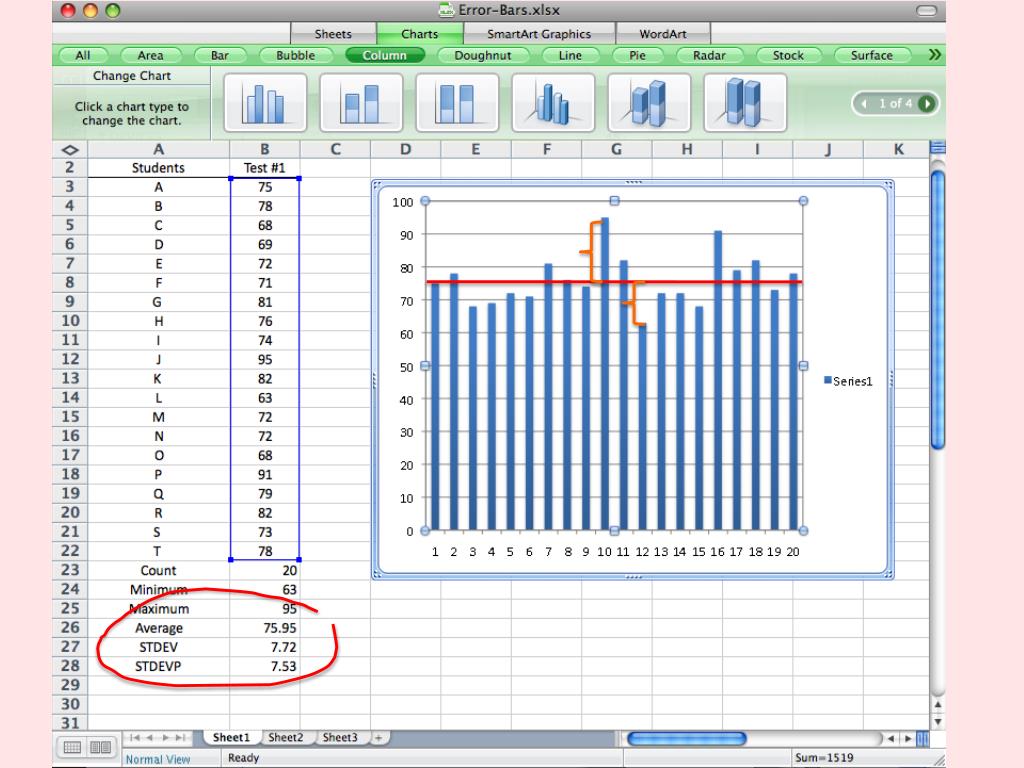
Task: Select the Series1 legend entry
Action: point(848,381)
